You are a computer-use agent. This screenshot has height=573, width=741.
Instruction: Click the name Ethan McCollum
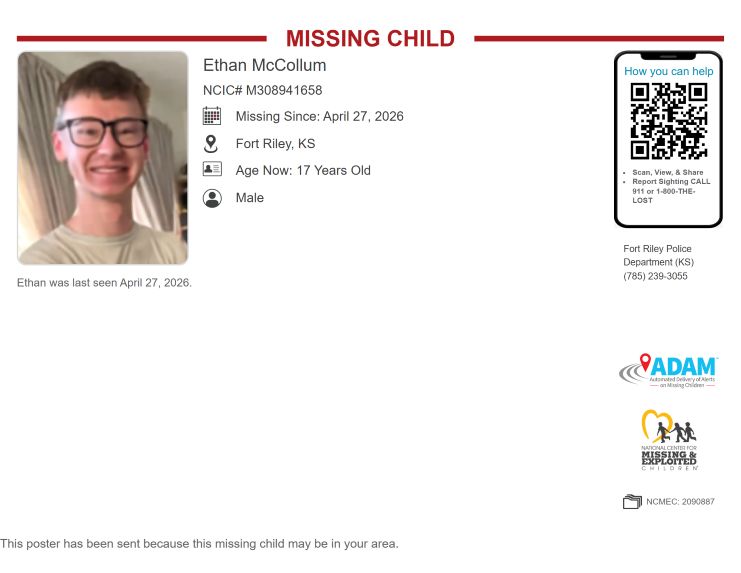point(265,65)
